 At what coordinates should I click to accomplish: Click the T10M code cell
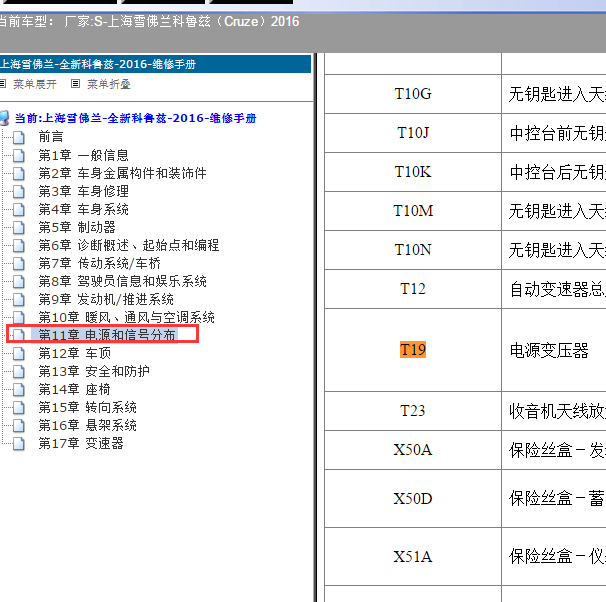coord(413,211)
